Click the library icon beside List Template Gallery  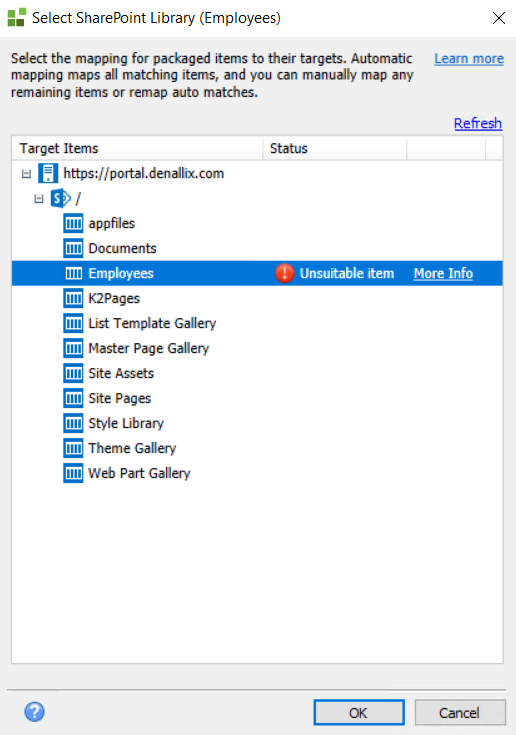73,323
